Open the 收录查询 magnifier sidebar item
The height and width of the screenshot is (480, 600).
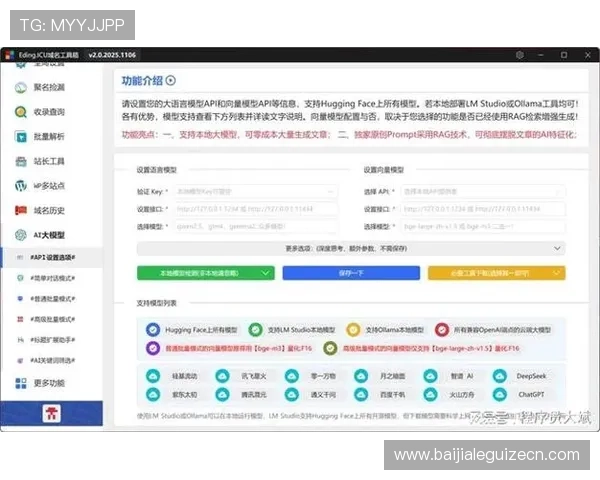click(40, 112)
